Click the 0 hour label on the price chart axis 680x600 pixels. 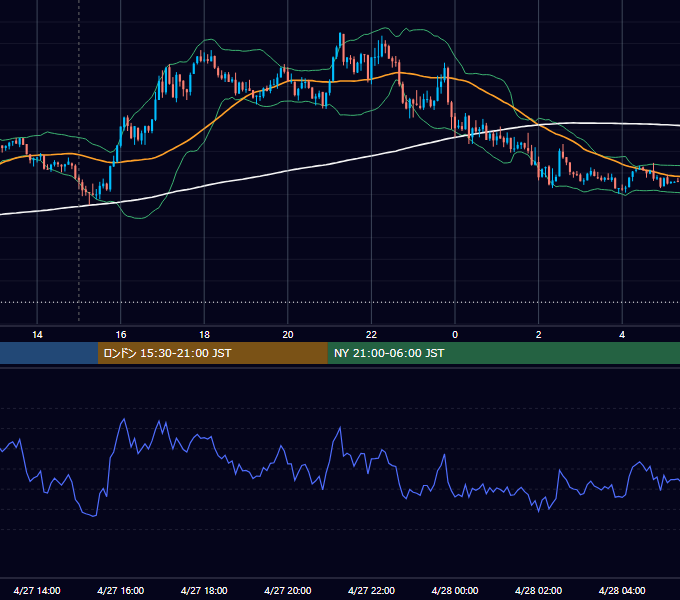click(x=455, y=335)
